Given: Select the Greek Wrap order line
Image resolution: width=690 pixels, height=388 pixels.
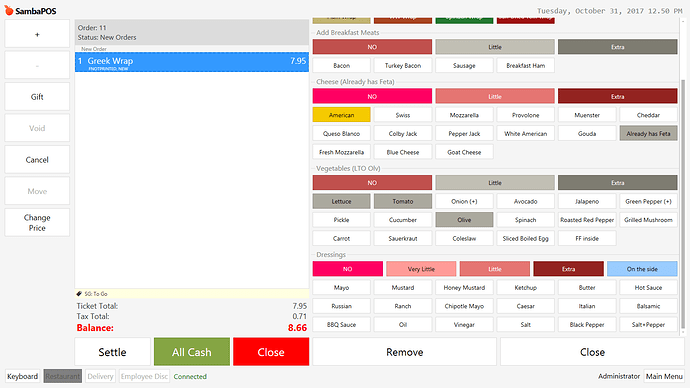Looking at the screenshot, I should [x=192, y=62].
